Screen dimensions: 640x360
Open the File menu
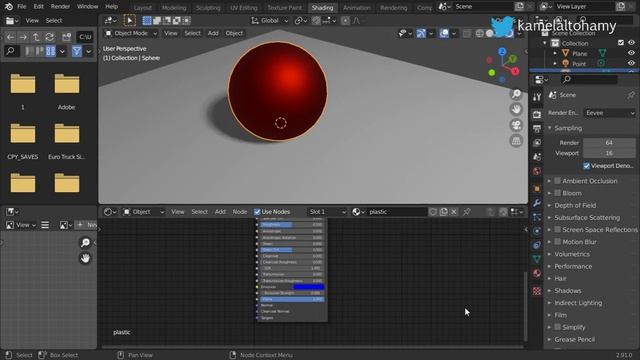(22, 7)
